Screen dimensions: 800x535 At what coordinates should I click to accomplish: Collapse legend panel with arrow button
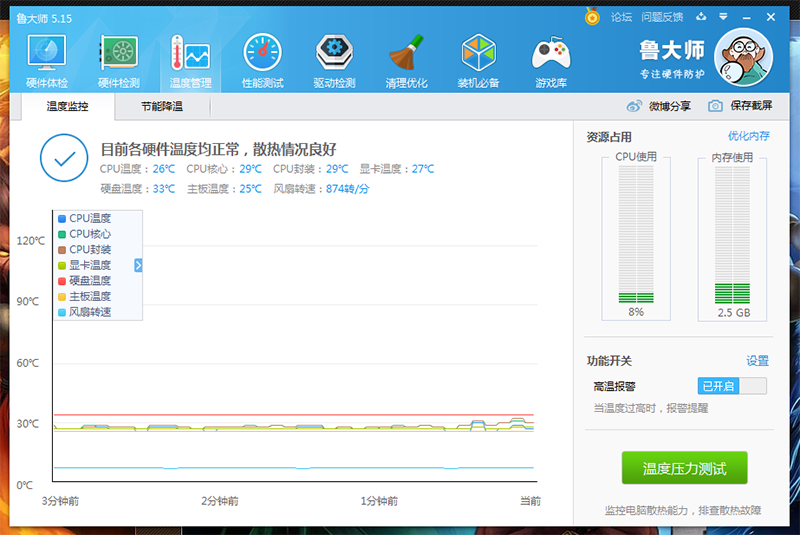tap(138, 265)
